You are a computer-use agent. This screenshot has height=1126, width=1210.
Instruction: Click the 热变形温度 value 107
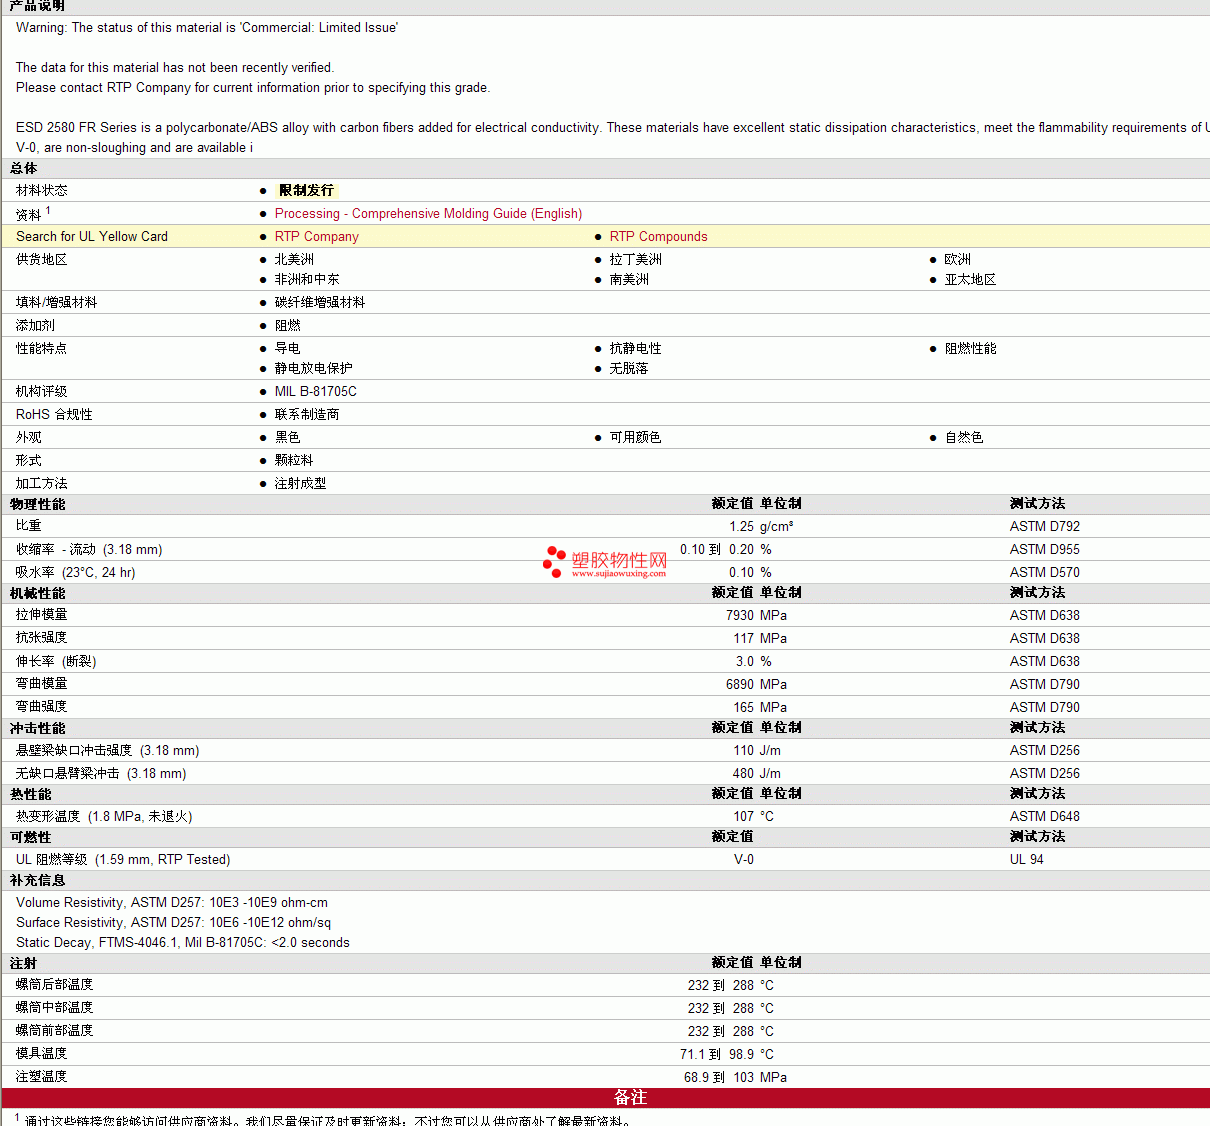click(744, 816)
